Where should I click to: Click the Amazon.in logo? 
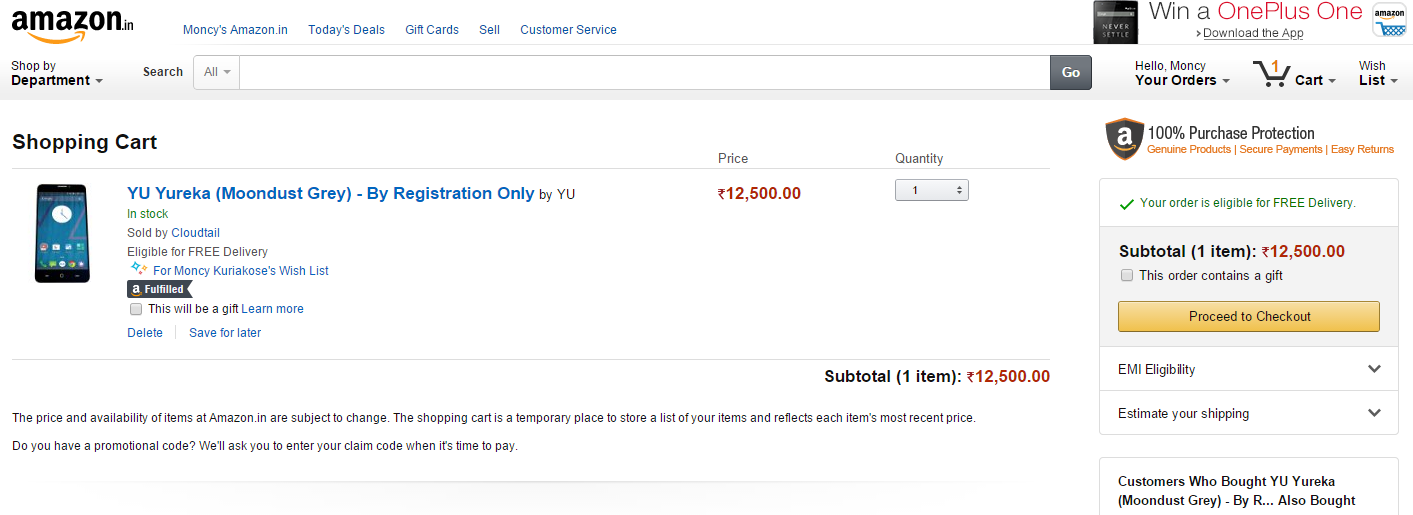[72, 24]
